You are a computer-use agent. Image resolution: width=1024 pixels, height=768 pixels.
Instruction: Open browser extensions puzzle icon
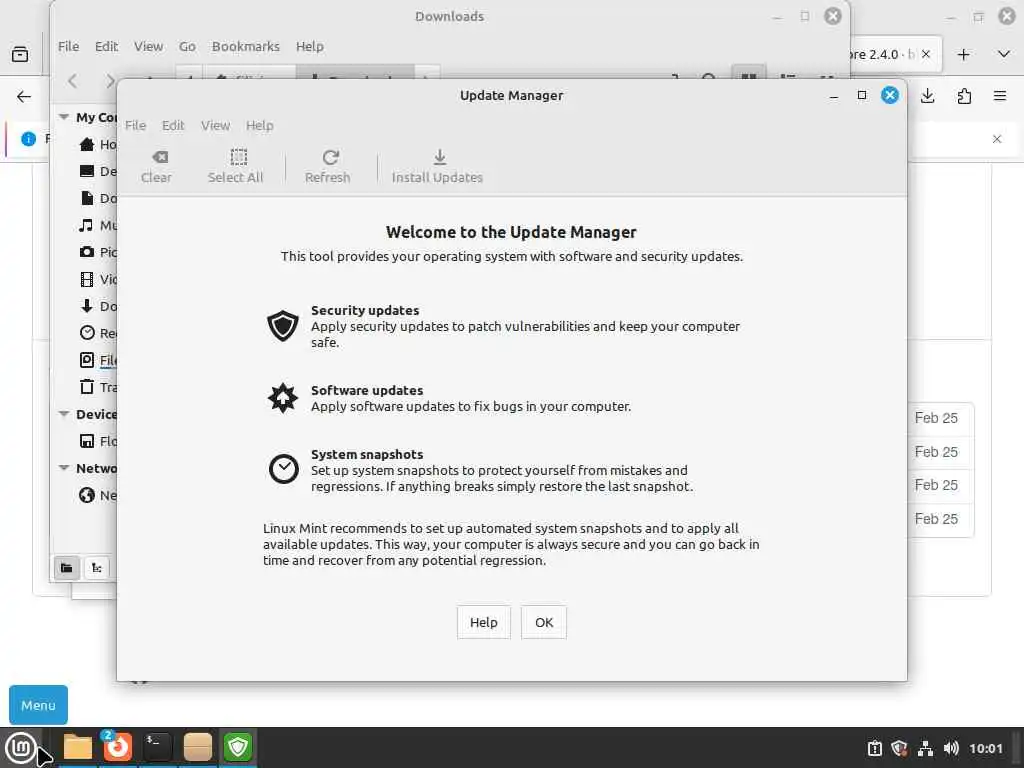[x=964, y=97]
